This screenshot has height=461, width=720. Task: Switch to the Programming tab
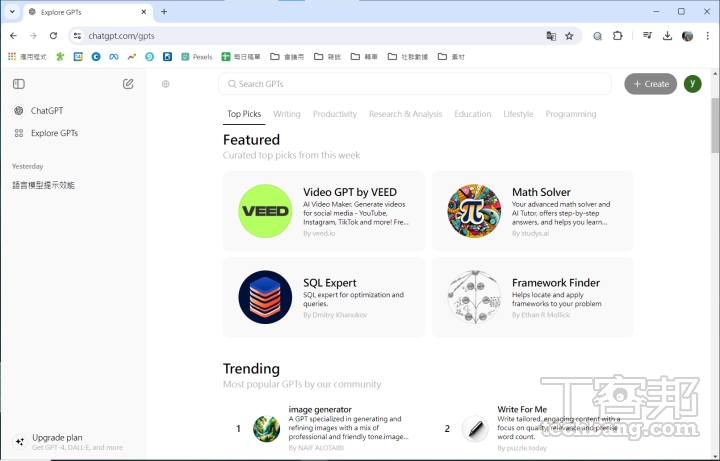tap(571, 114)
